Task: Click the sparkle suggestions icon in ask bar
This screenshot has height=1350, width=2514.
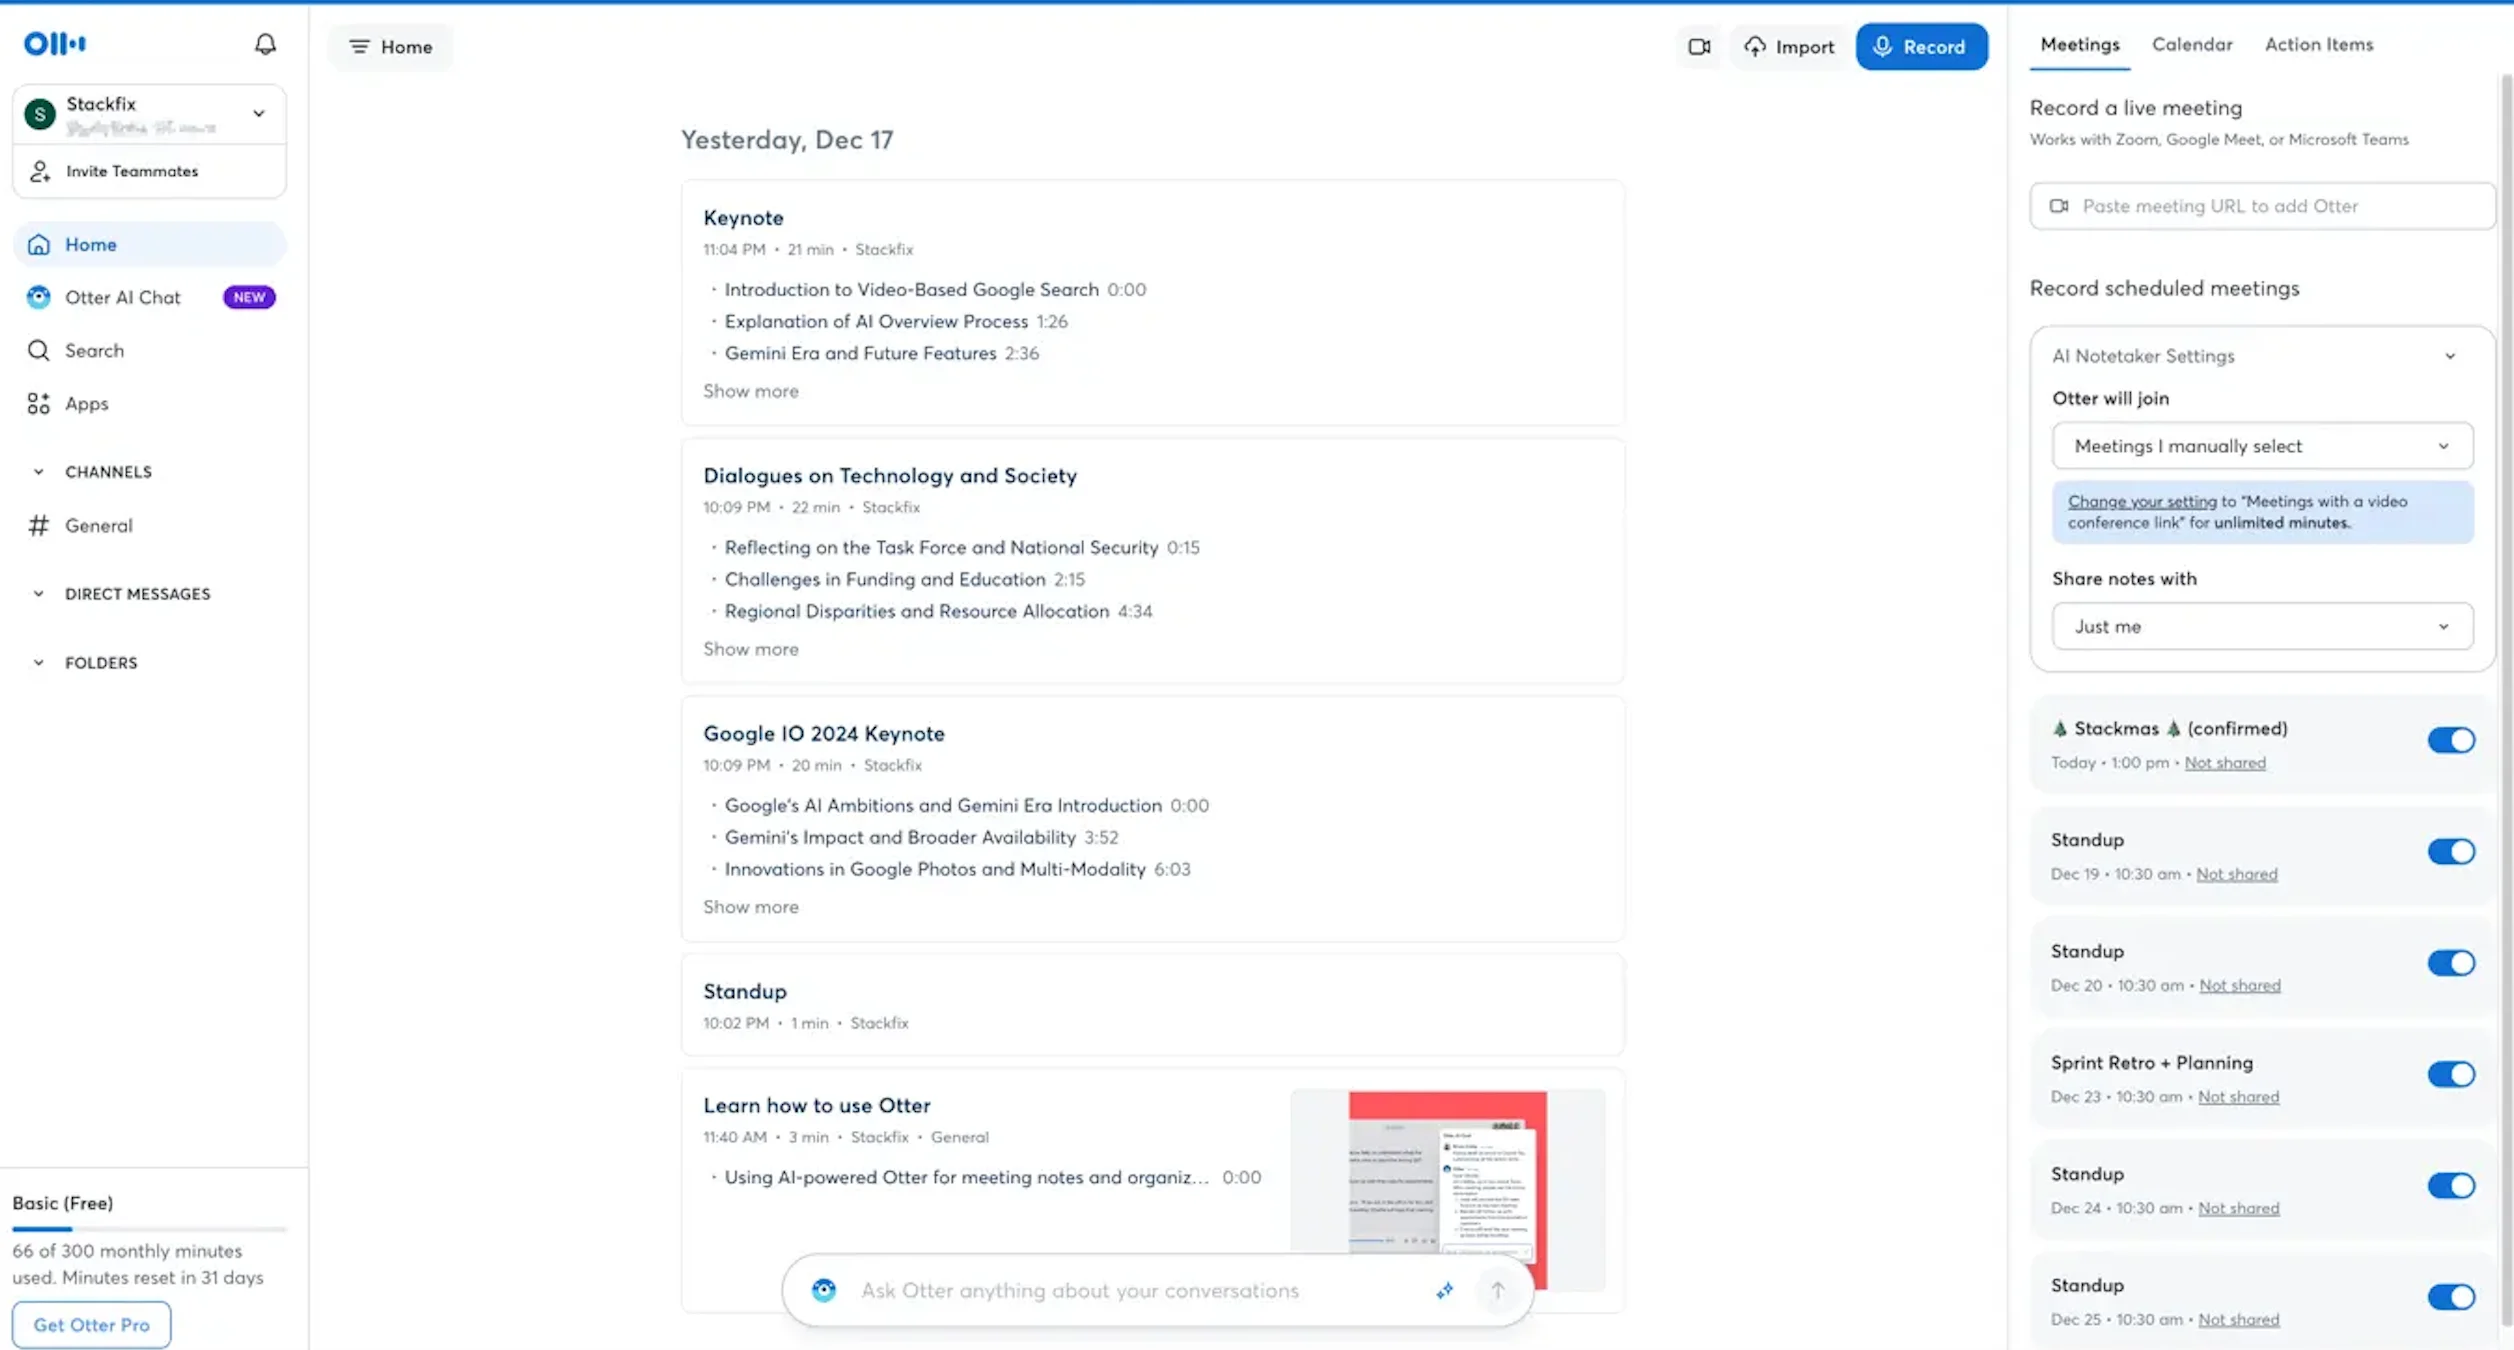Action: (x=1445, y=1290)
